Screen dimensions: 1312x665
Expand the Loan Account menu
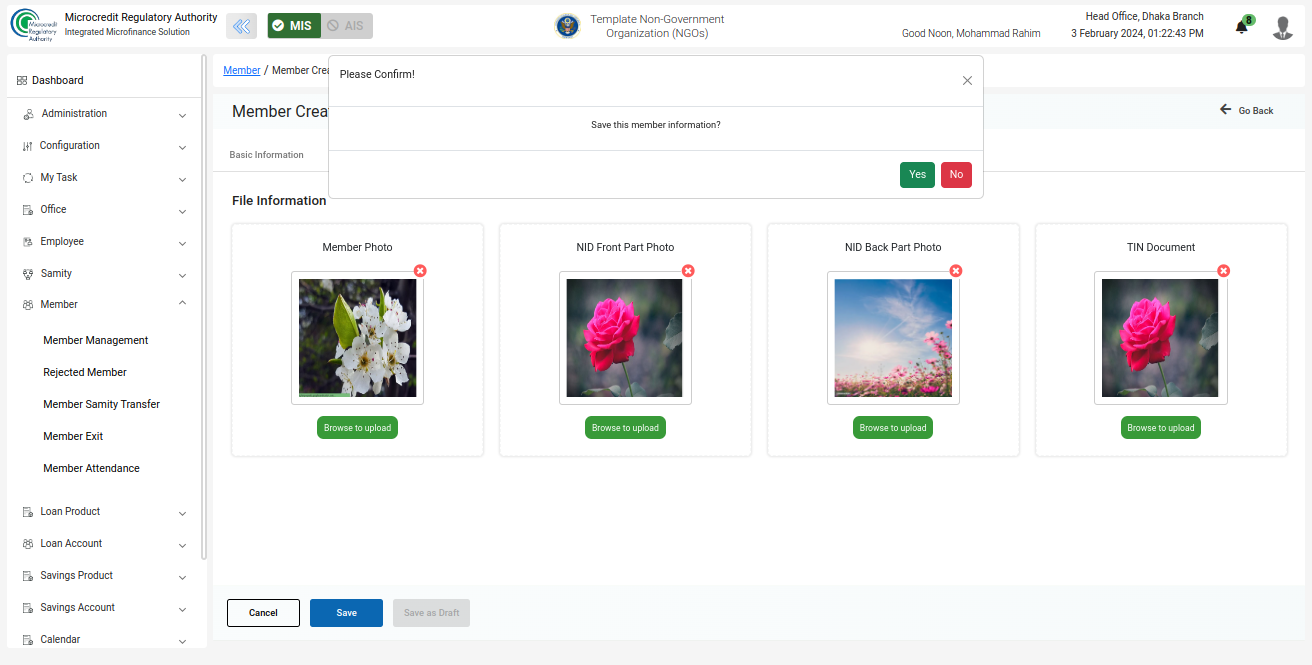pyautogui.click(x=182, y=546)
